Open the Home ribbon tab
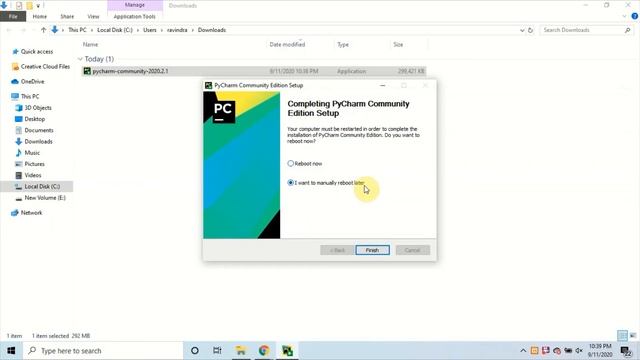Screen dimensions: 640x360 pos(40,16)
